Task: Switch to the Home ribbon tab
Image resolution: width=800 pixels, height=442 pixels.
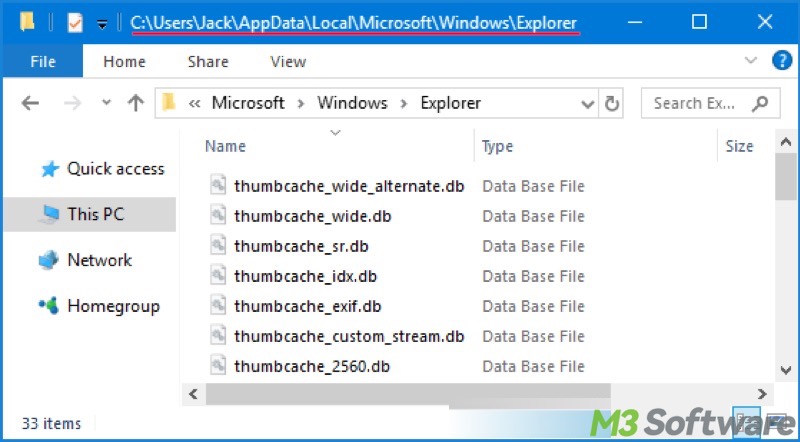Action: pyautogui.click(x=124, y=62)
